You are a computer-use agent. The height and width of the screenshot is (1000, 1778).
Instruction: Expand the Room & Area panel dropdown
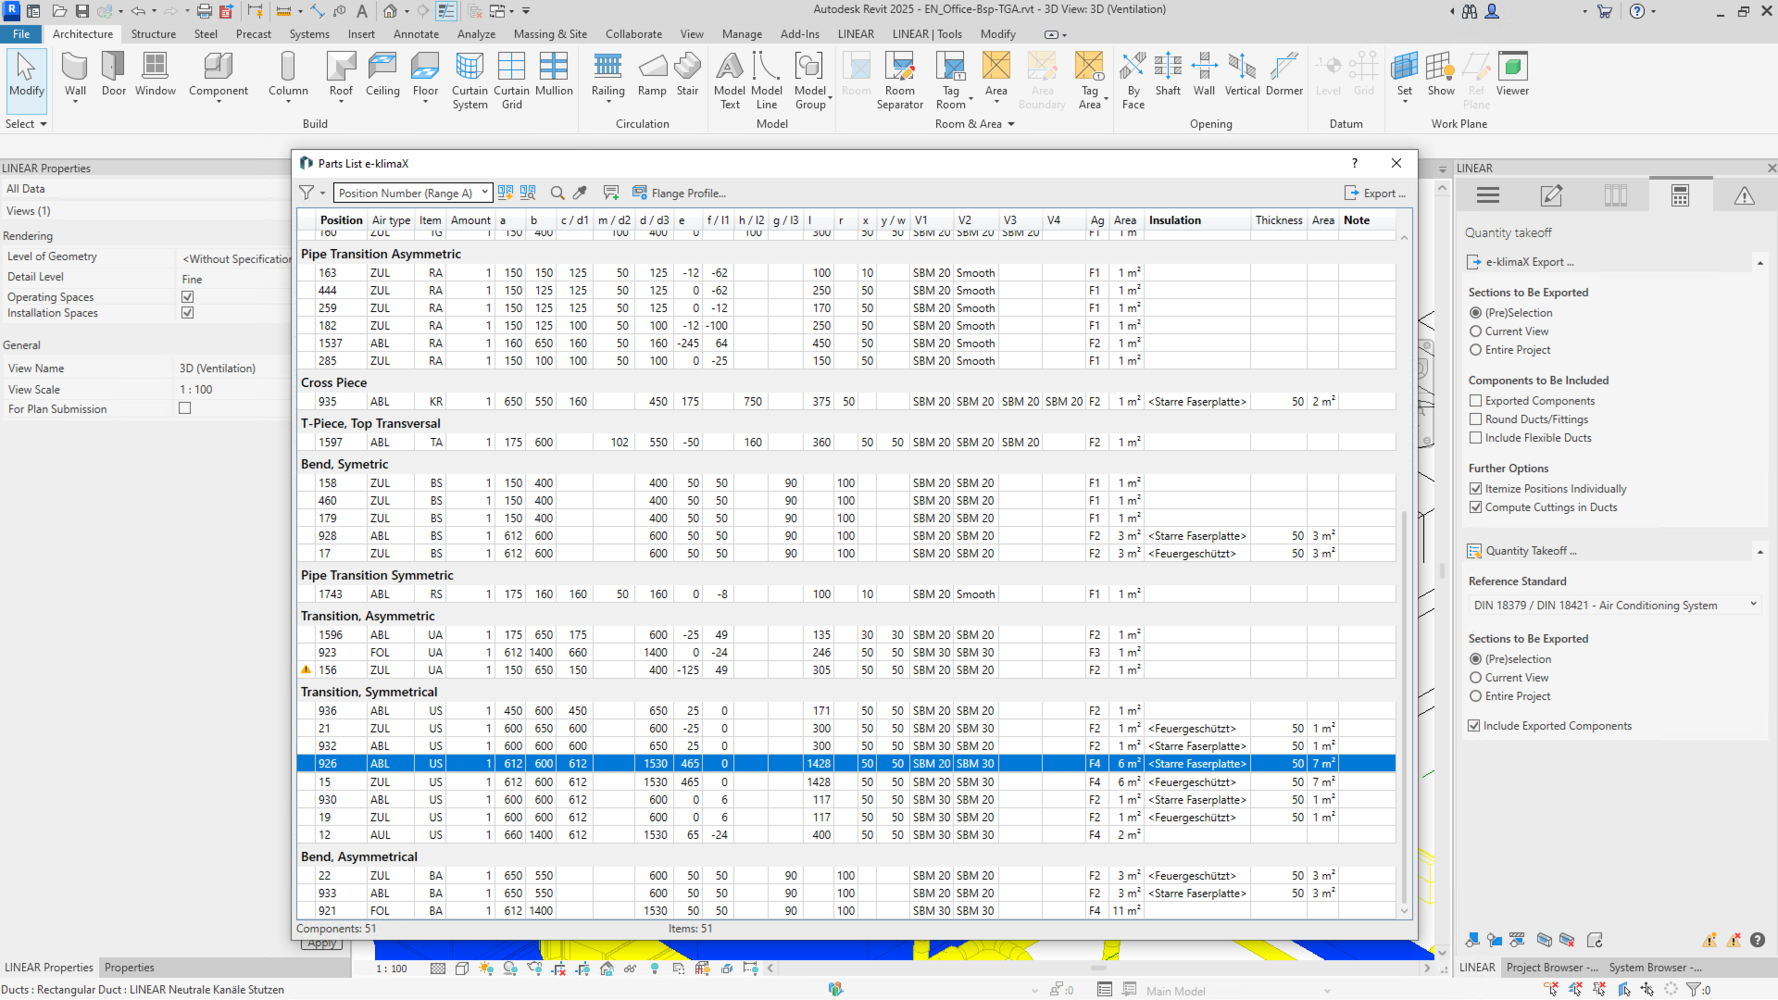1010,124
